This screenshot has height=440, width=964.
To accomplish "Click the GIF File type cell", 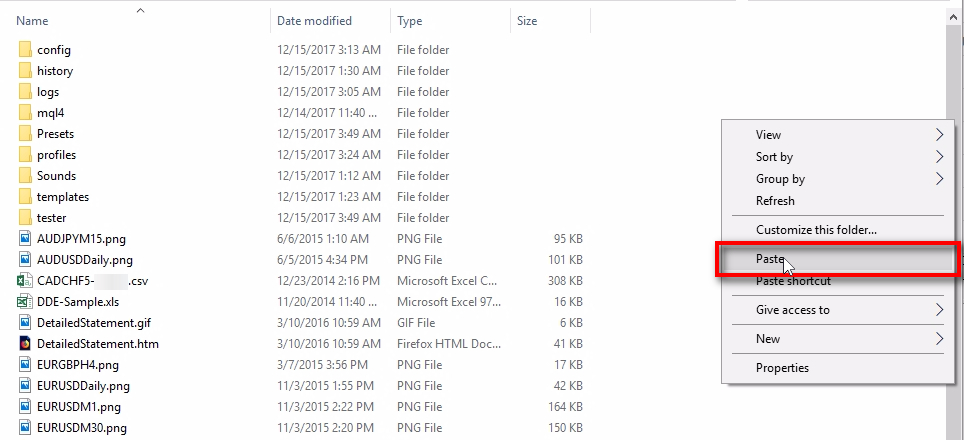I will tap(416, 323).
